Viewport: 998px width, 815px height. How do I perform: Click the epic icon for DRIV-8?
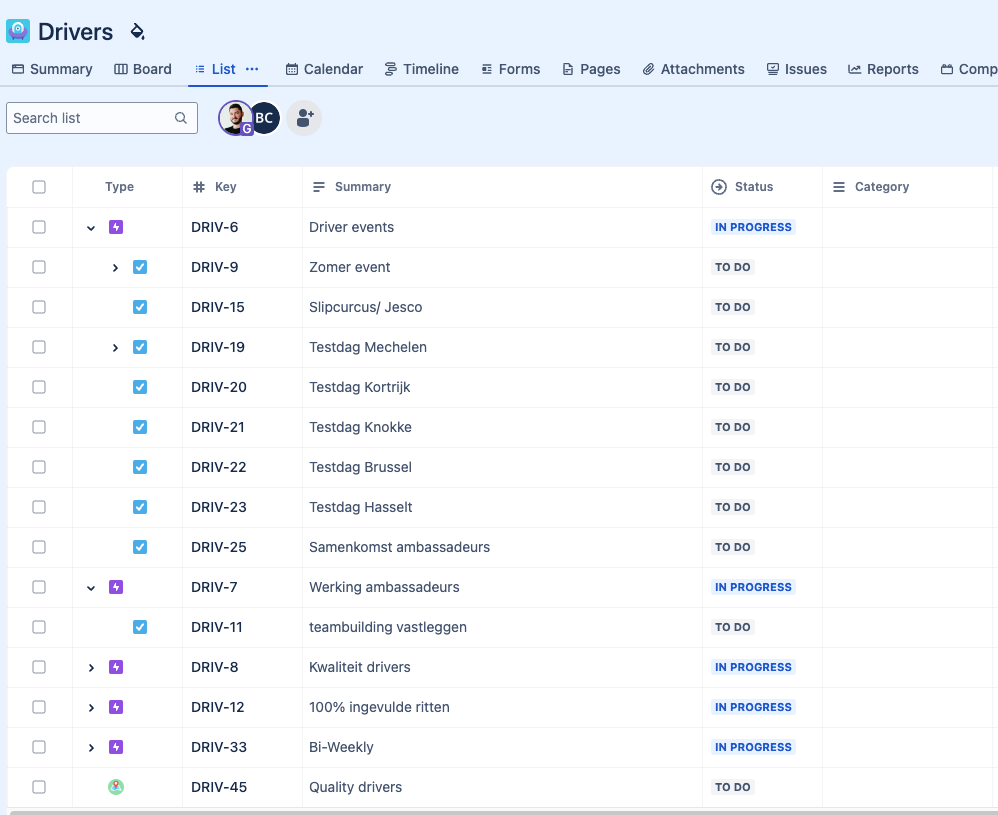click(116, 667)
